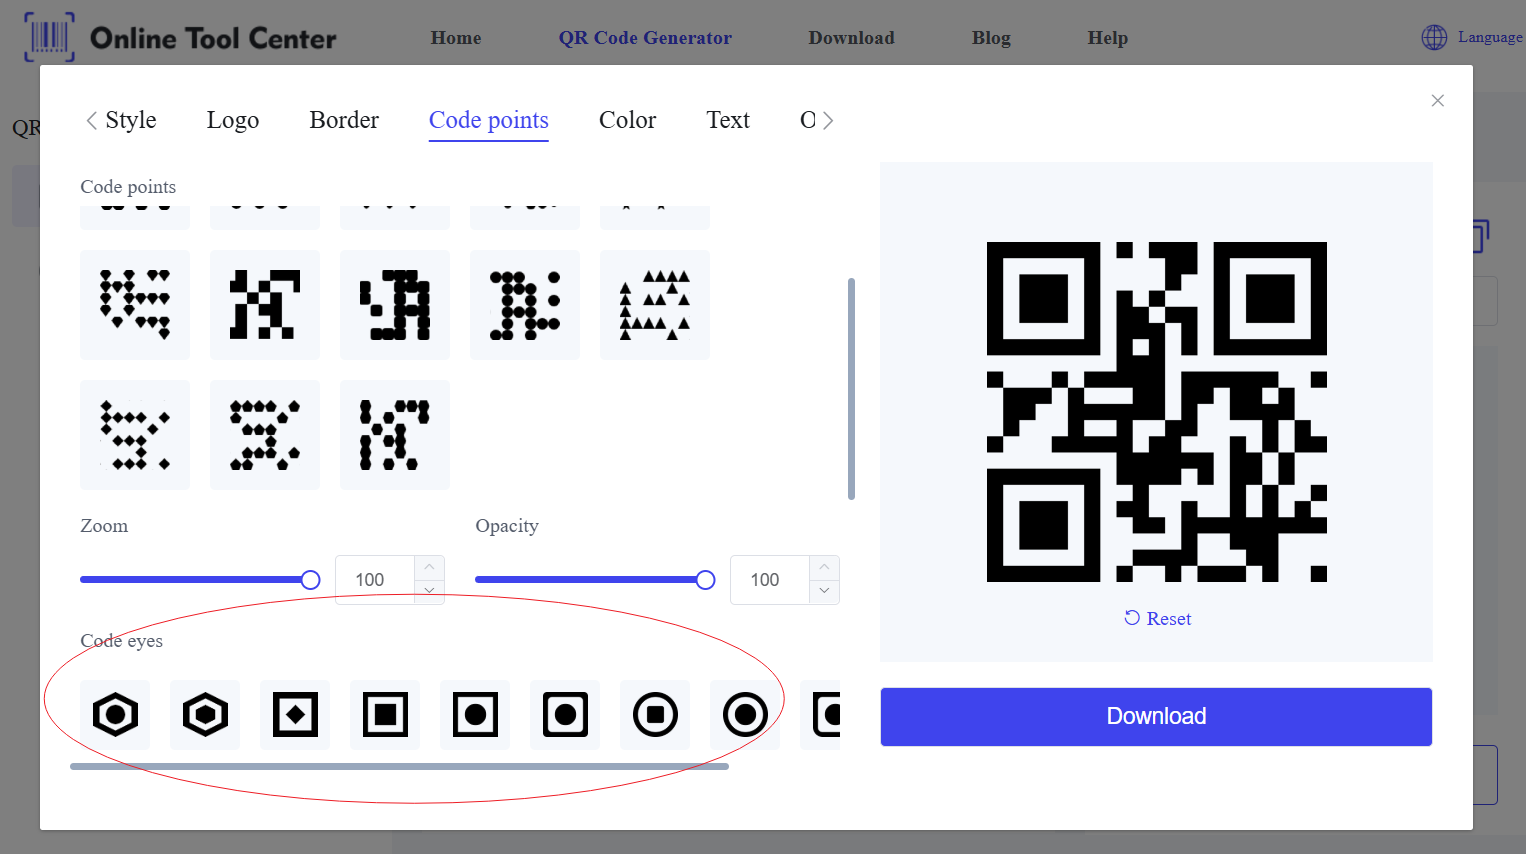
Task: Click the code points vertical scrollbar
Action: click(851, 389)
